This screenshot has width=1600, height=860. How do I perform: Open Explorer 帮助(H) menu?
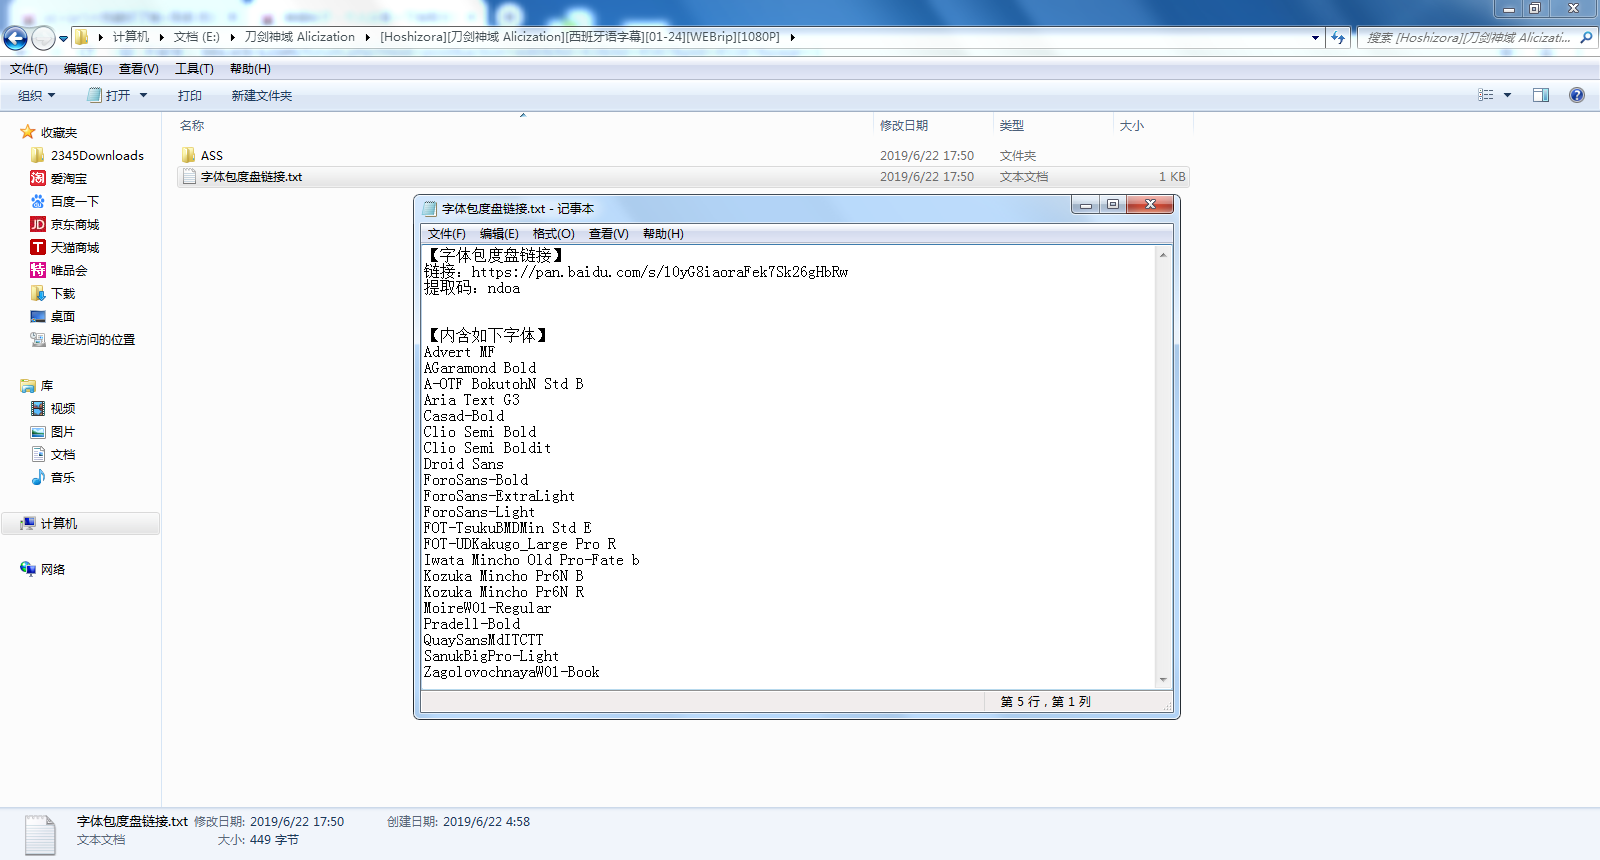point(250,69)
